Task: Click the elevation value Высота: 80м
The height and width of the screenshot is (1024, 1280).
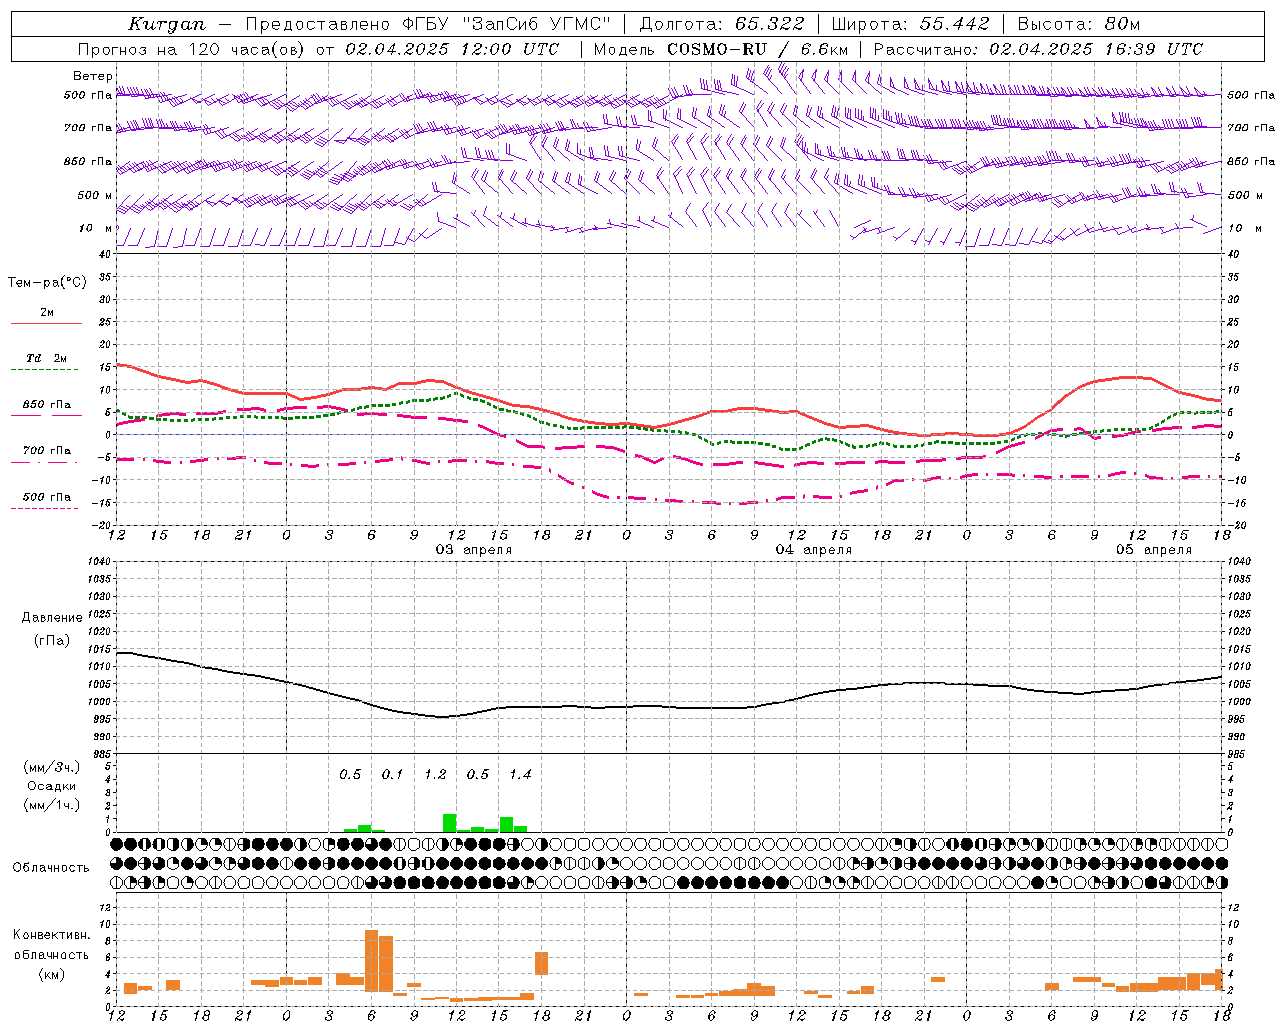Action: pyautogui.click(x=1079, y=24)
